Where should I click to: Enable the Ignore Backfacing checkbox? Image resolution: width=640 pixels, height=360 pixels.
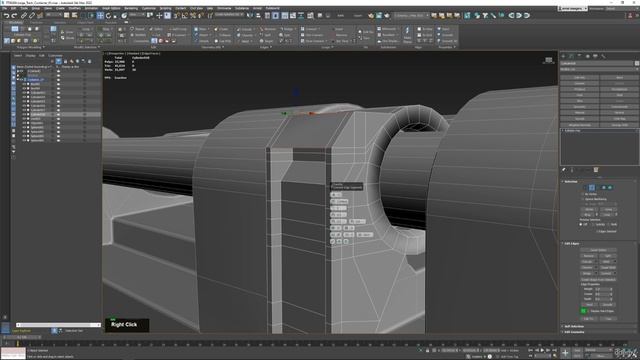582,199
